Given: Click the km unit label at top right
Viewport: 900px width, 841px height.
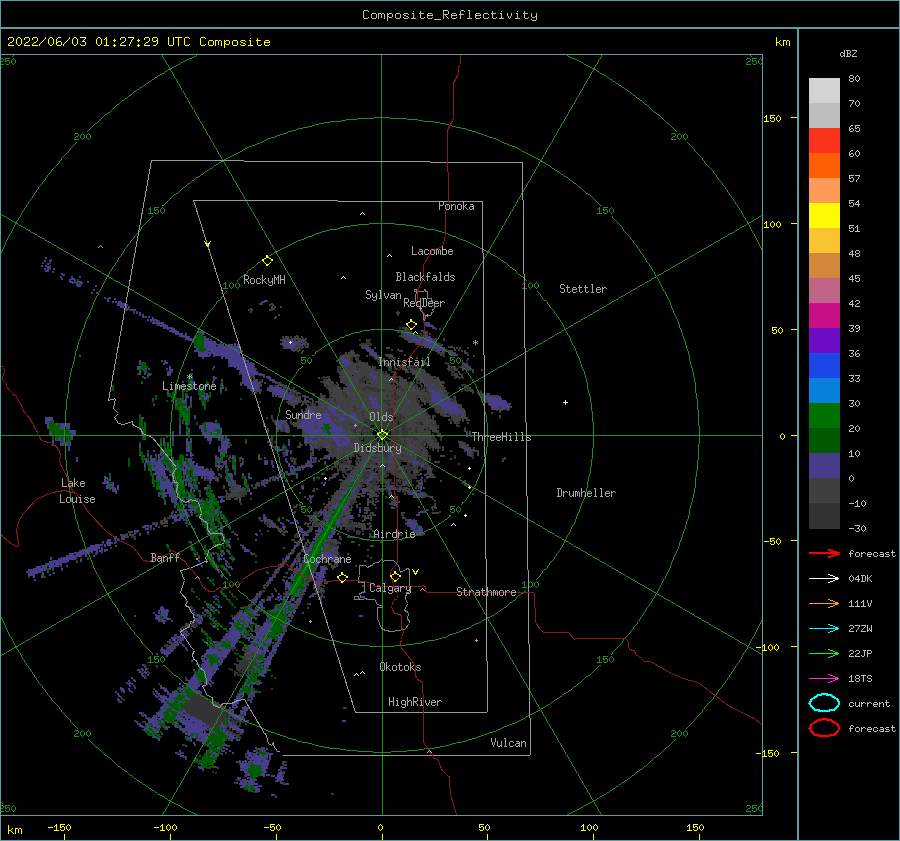Looking at the screenshot, I should pos(782,42).
